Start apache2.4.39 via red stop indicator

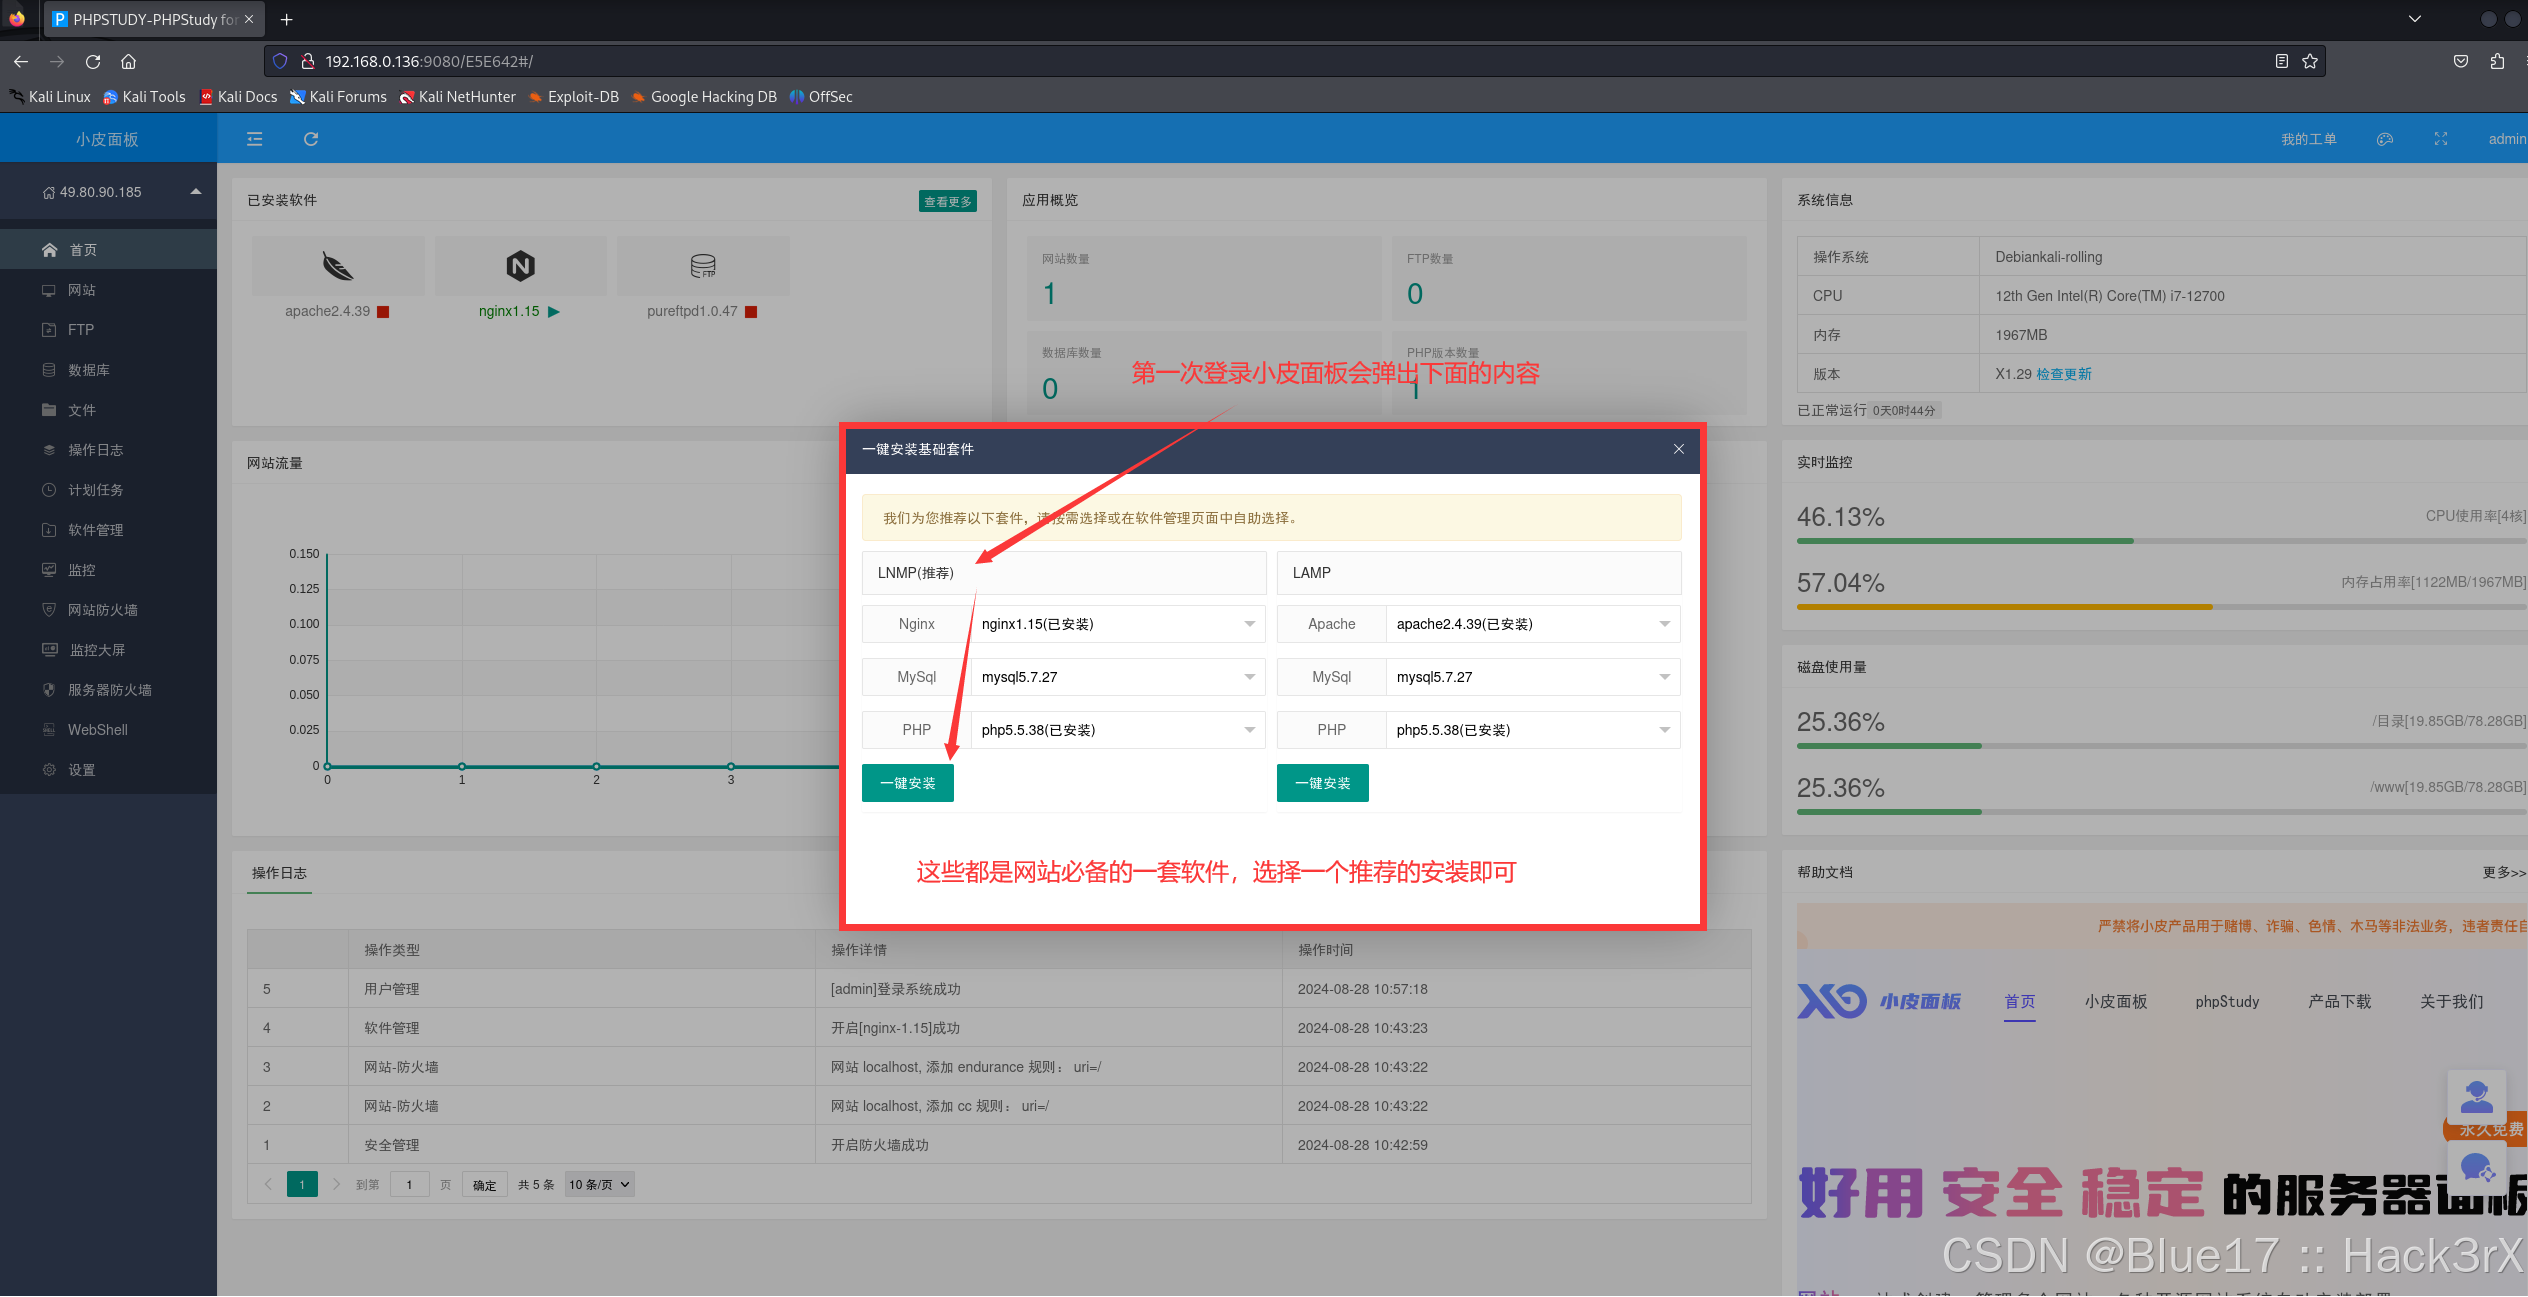click(383, 312)
